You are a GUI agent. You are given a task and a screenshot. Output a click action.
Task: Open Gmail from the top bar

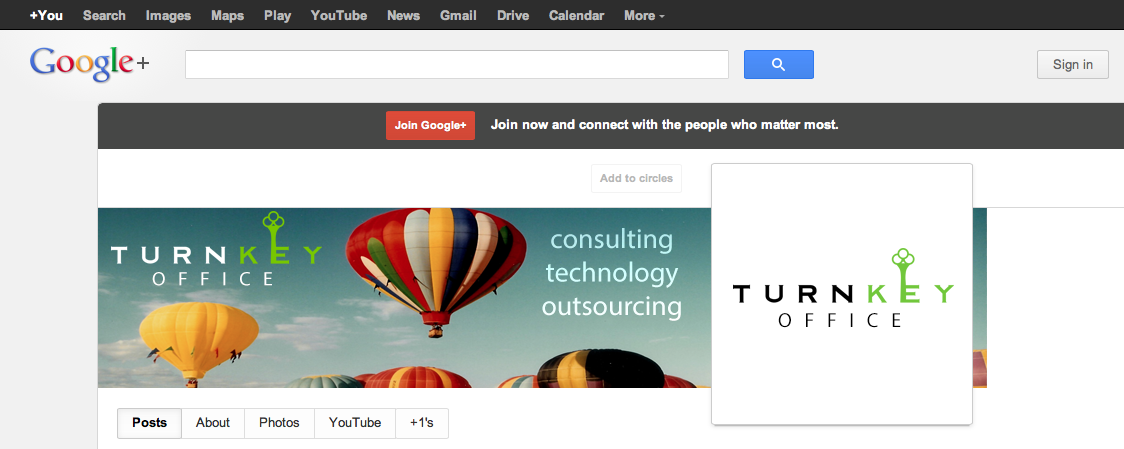(458, 16)
